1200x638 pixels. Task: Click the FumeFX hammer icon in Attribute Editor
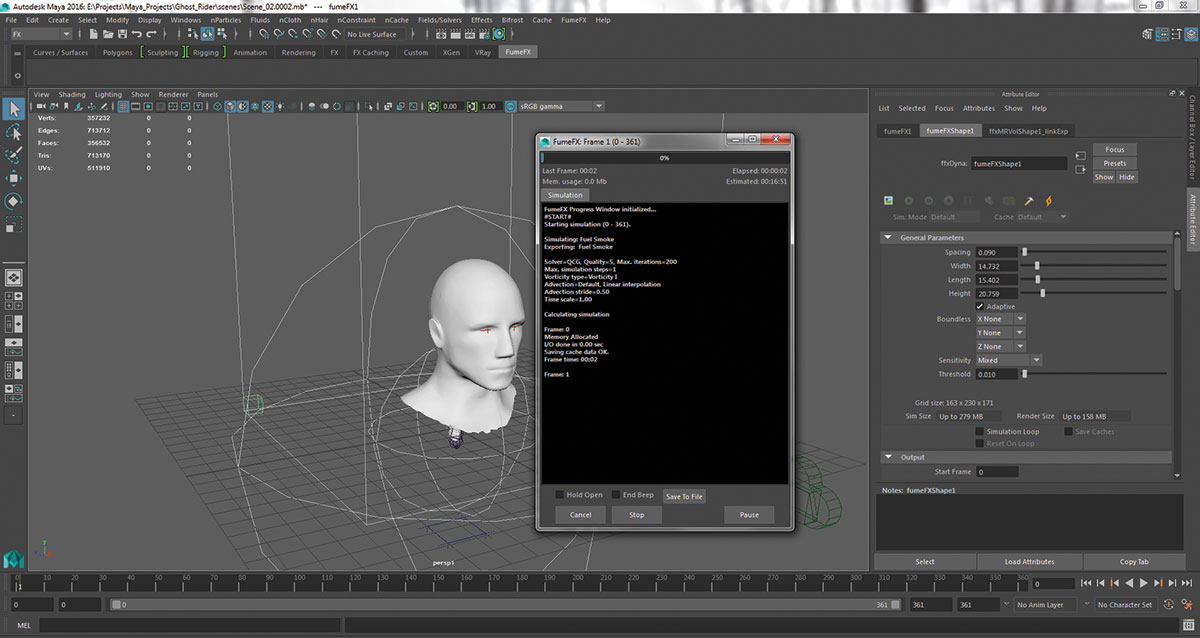click(x=1029, y=201)
